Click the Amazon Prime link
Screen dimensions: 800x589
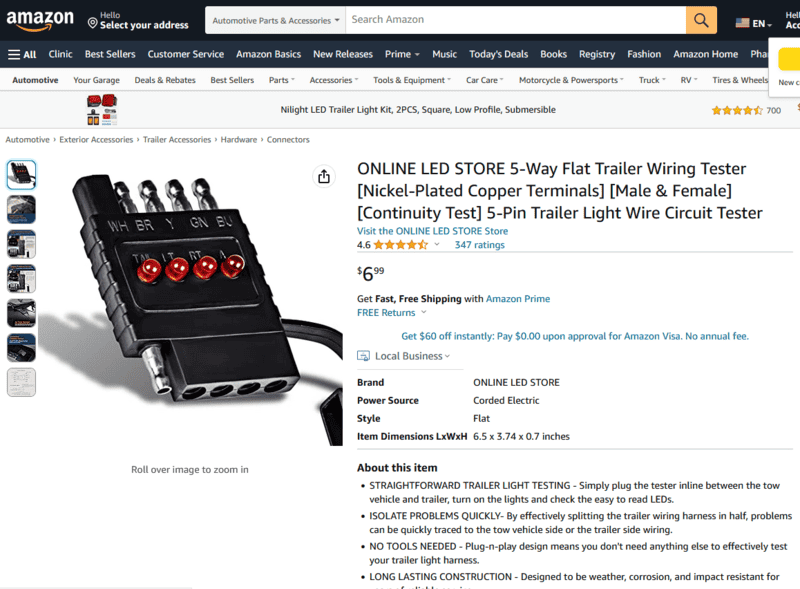[x=518, y=299]
